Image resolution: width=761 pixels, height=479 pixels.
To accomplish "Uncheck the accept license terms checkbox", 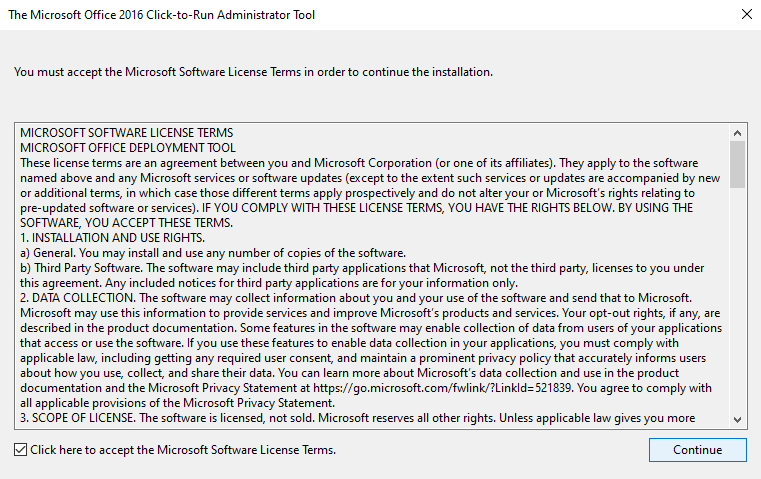I will click(20, 450).
